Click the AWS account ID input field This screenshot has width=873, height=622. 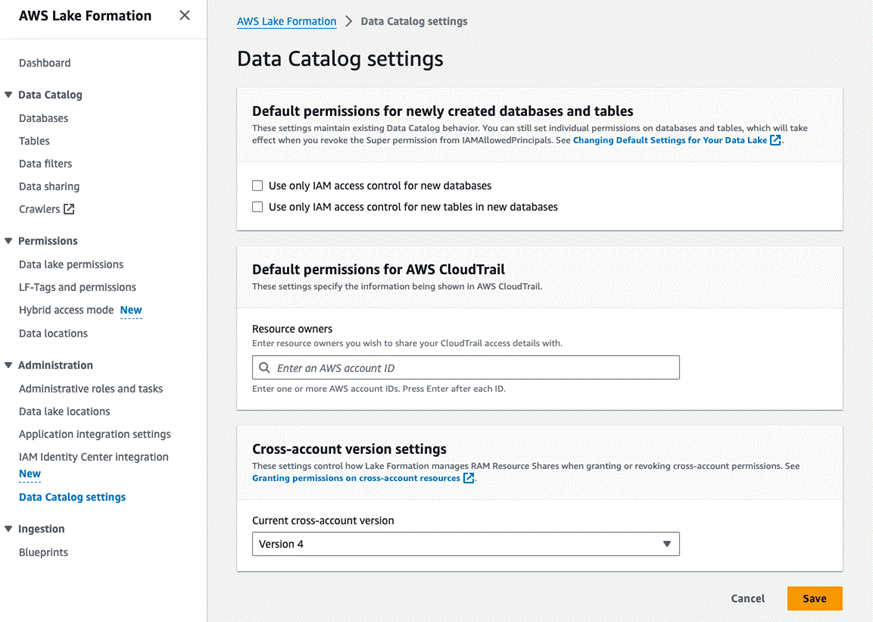[x=470, y=368]
